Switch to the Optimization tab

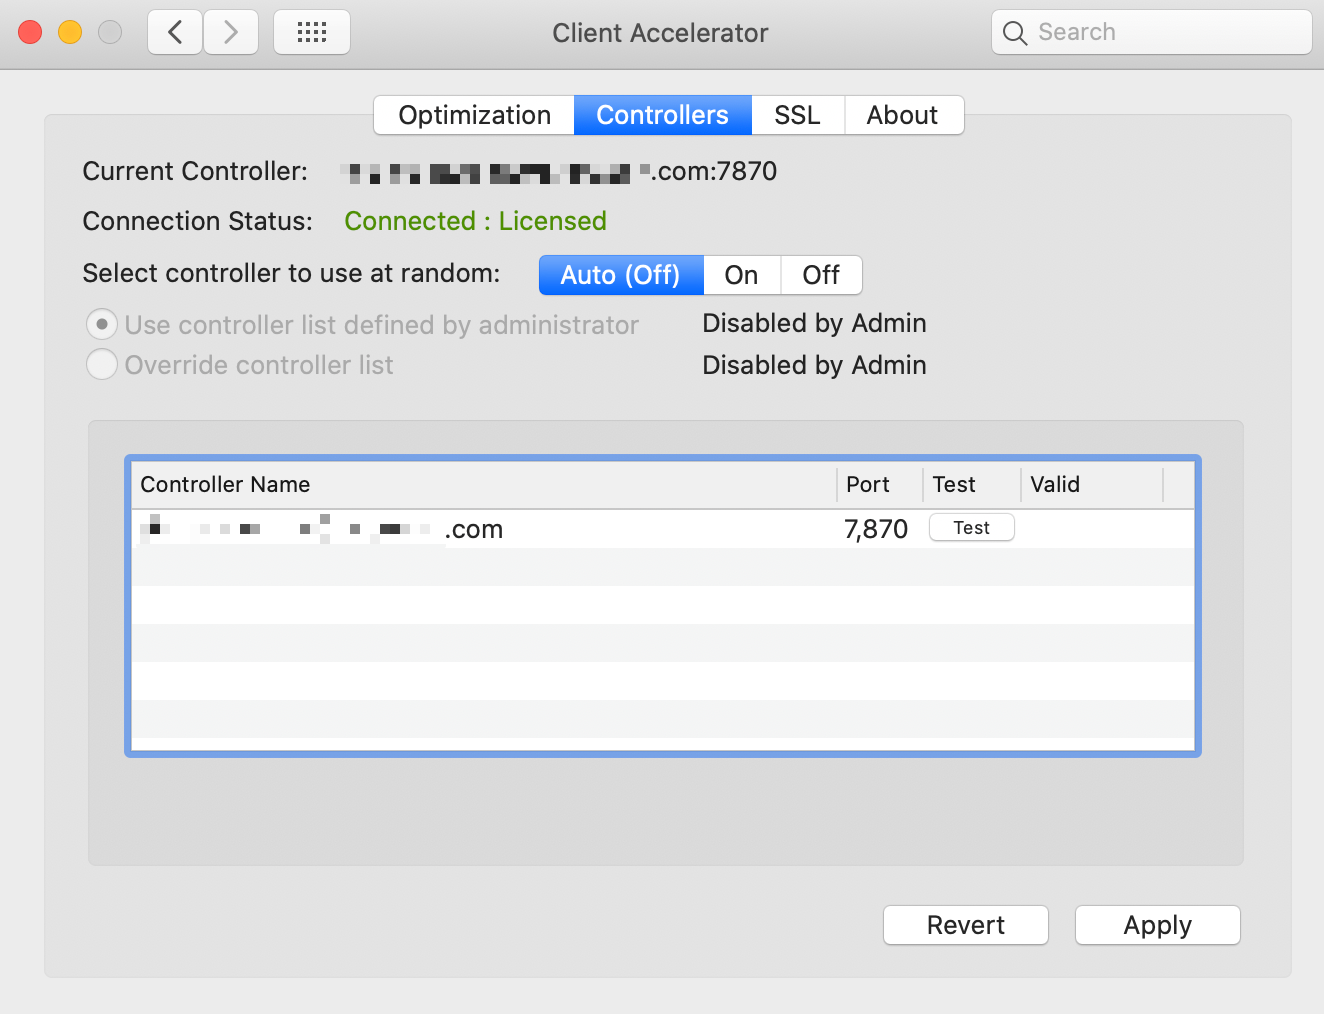point(474,115)
